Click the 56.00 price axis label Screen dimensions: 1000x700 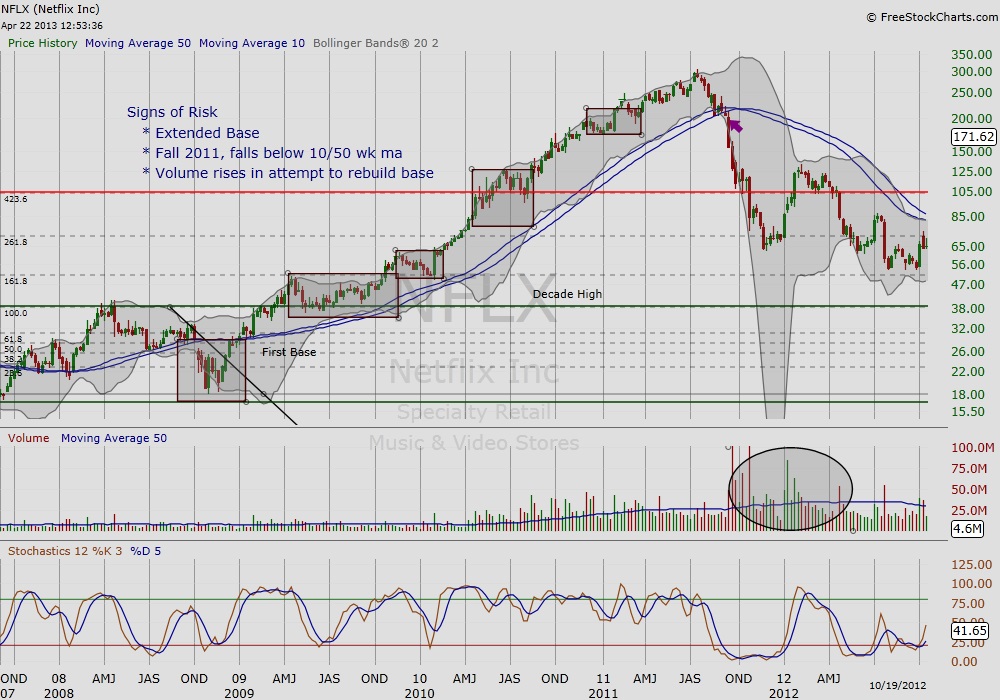tap(969, 265)
